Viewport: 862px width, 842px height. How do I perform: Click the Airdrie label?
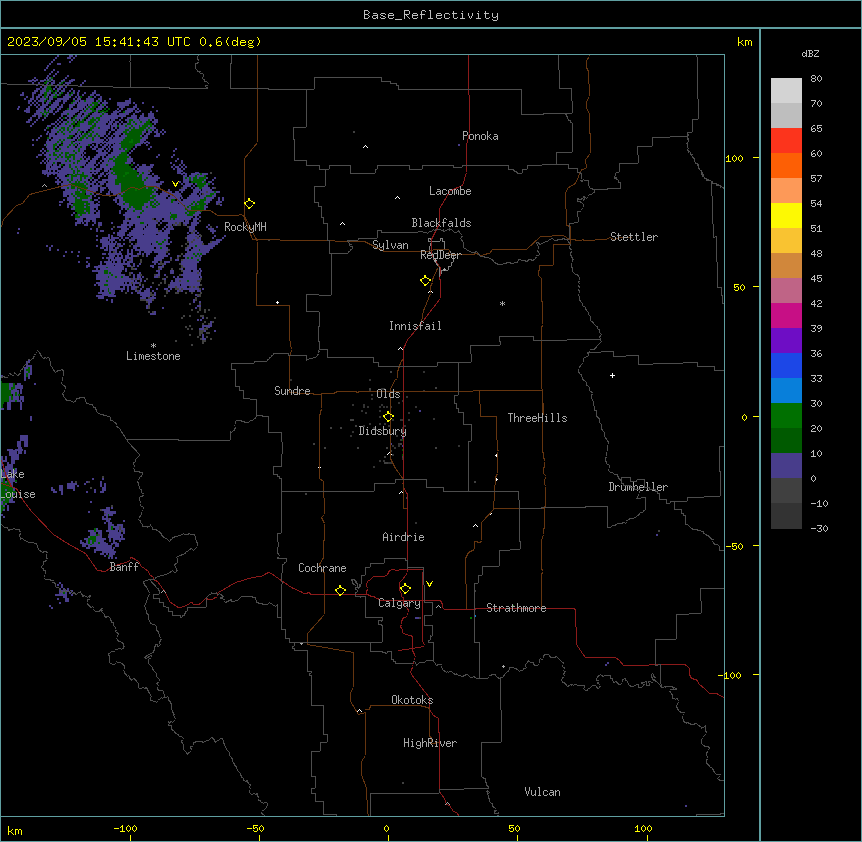tap(404, 537)
